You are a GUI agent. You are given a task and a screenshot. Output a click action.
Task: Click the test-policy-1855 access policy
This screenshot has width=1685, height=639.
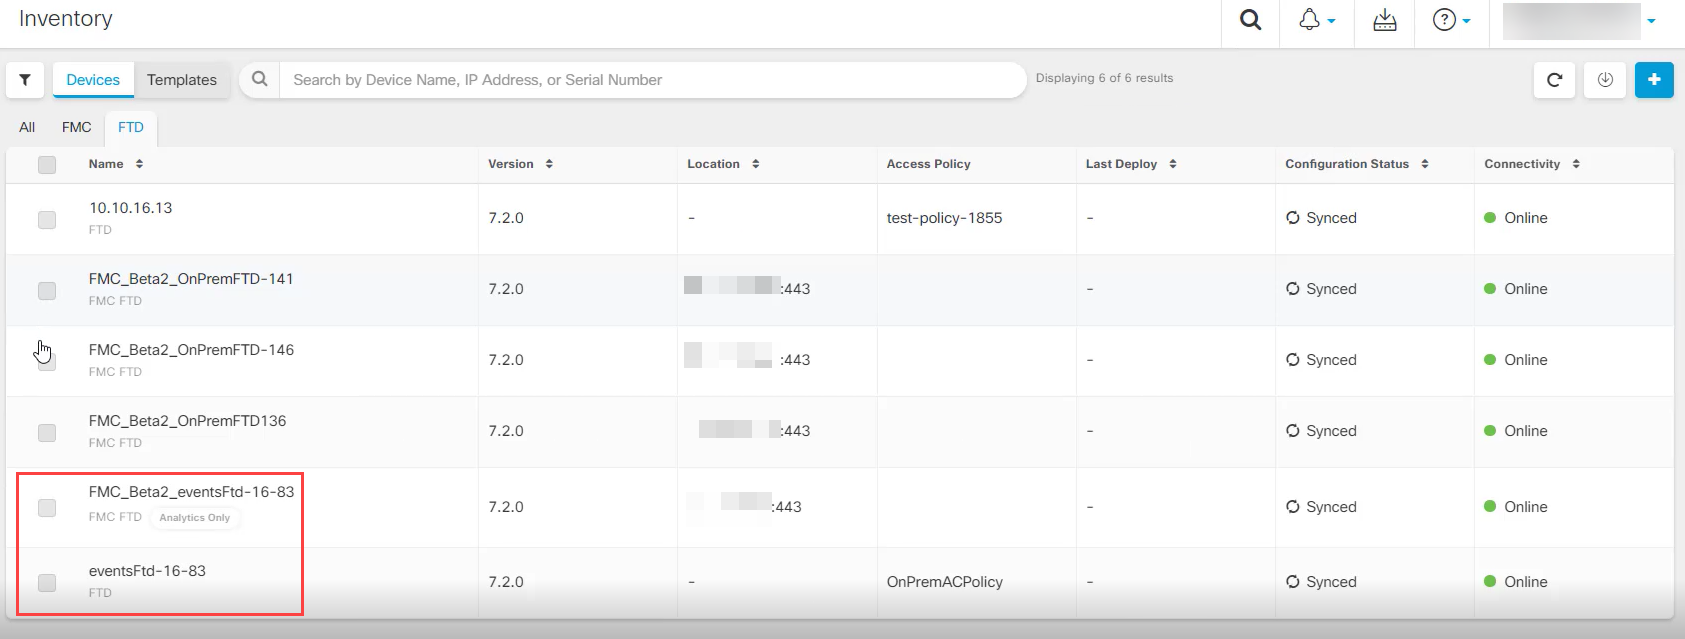click(944, 218)
